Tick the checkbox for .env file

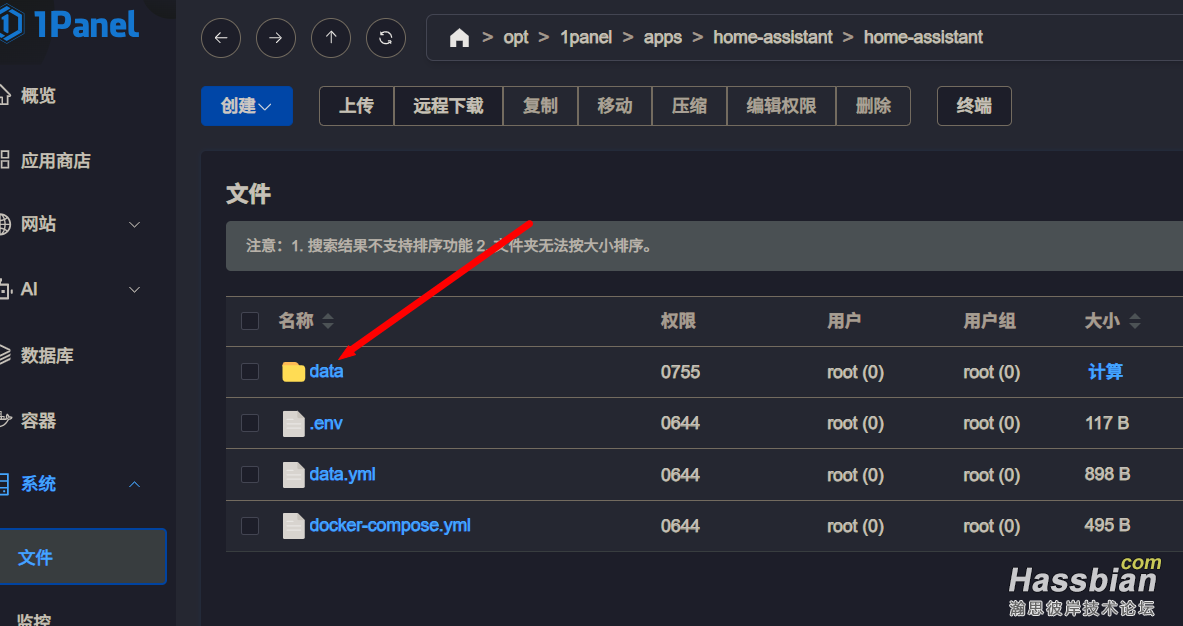click(x=250, y=423)
